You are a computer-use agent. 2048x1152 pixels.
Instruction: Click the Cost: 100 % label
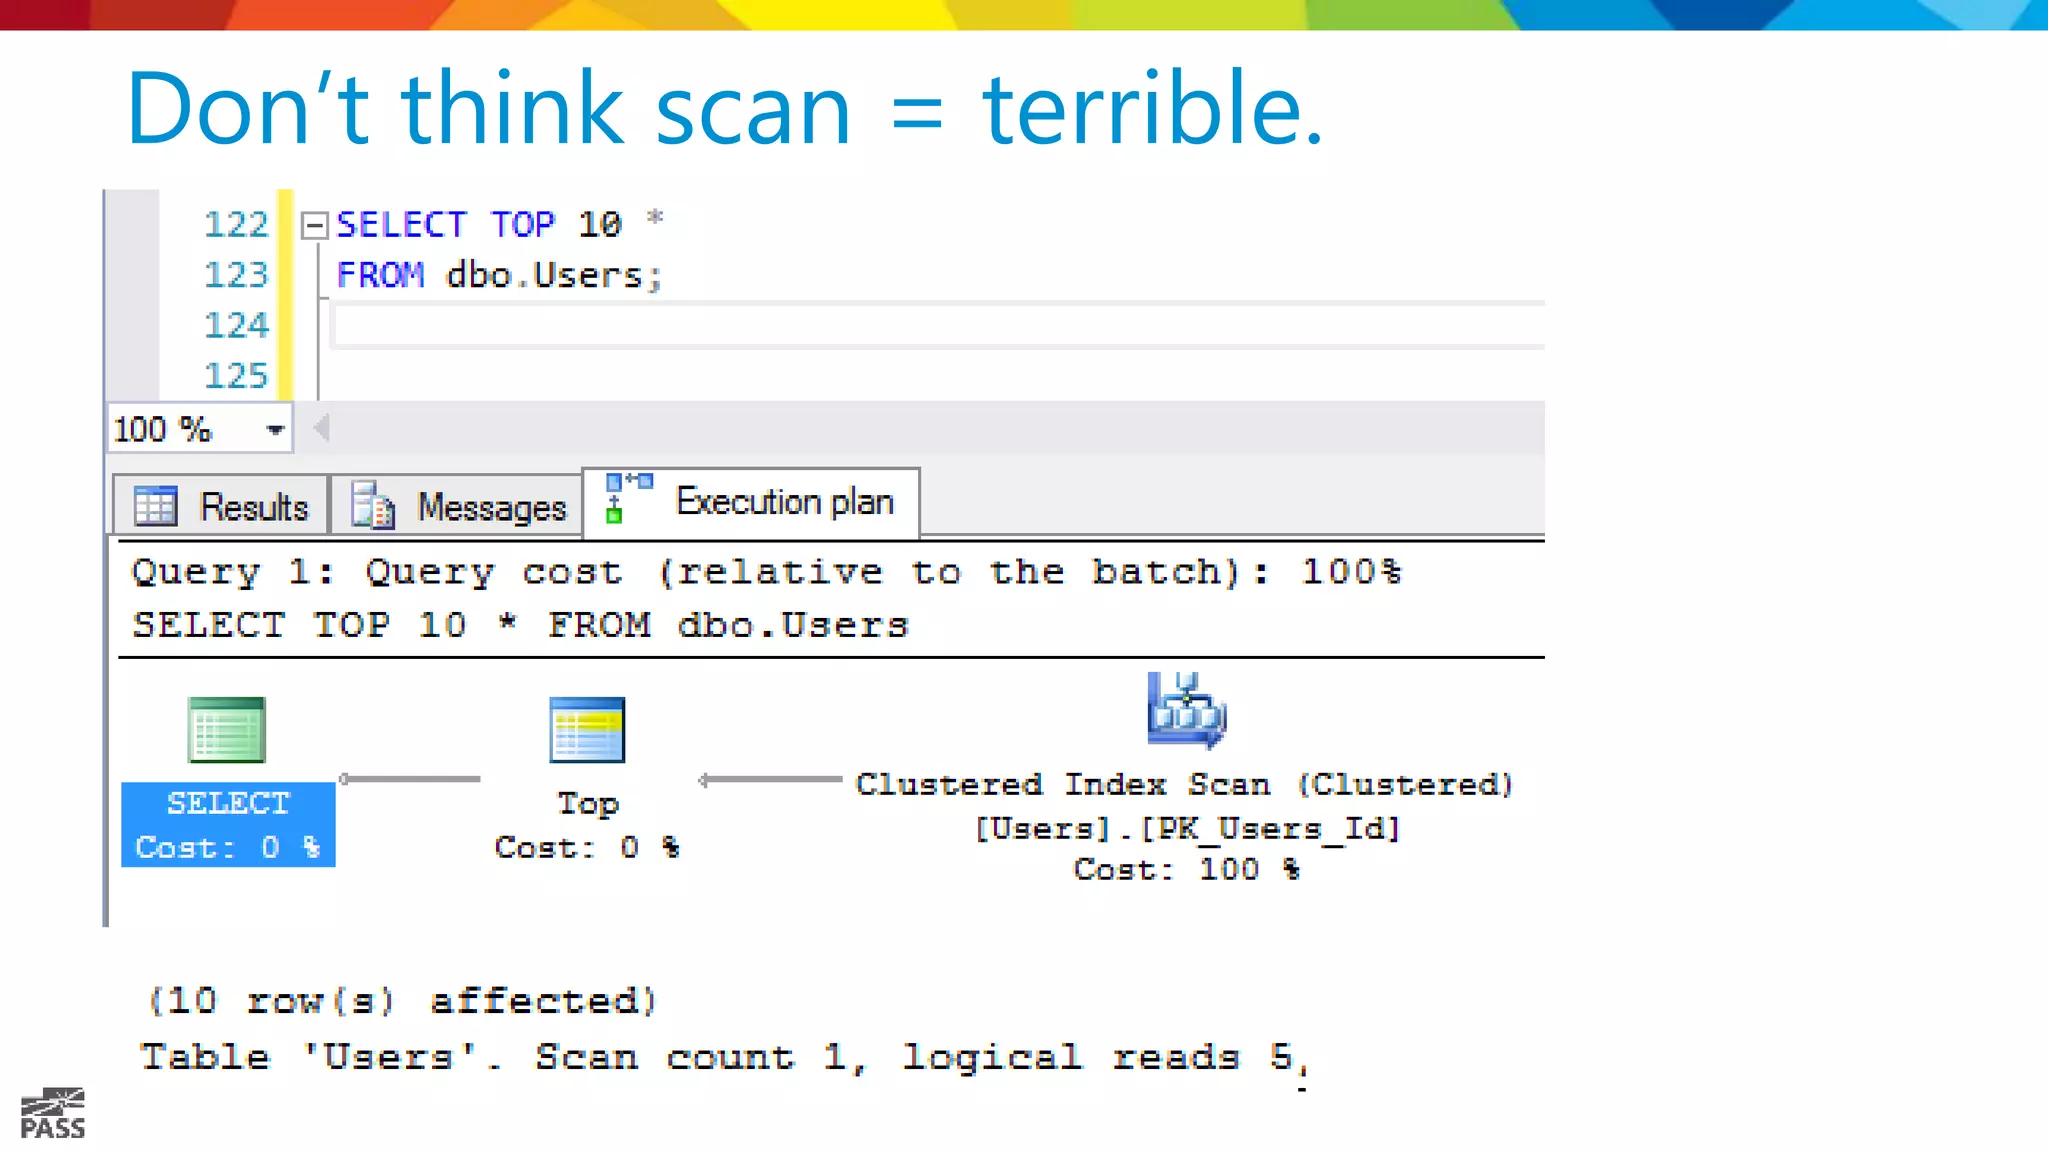pyautogui.click(x=1187, y=869)
